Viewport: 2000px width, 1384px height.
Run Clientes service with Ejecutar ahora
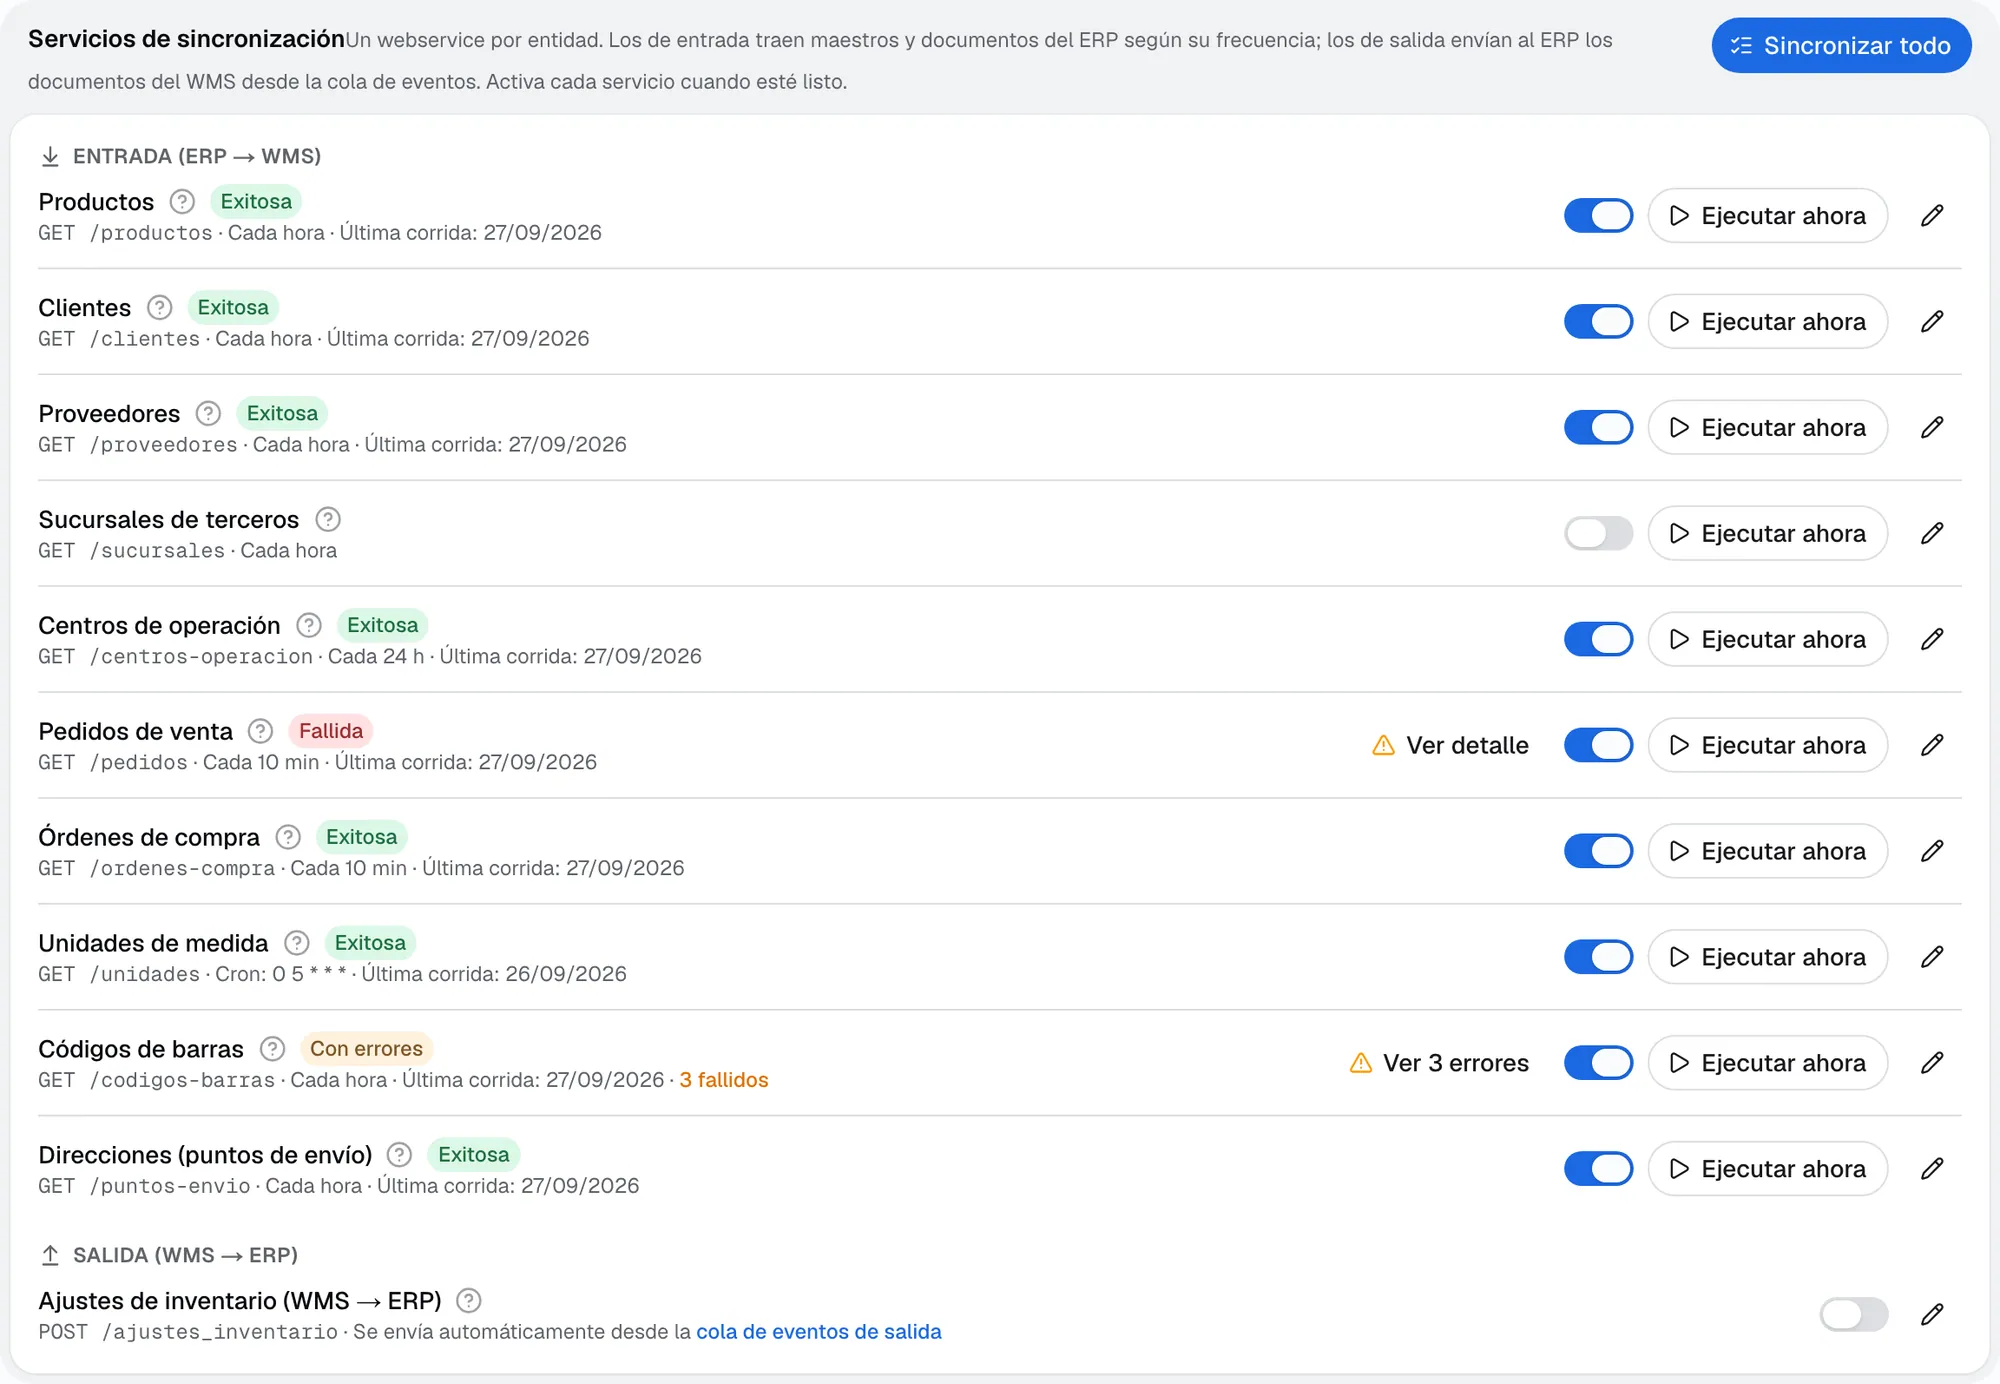pyautogui.click(x=1767, y=322)
